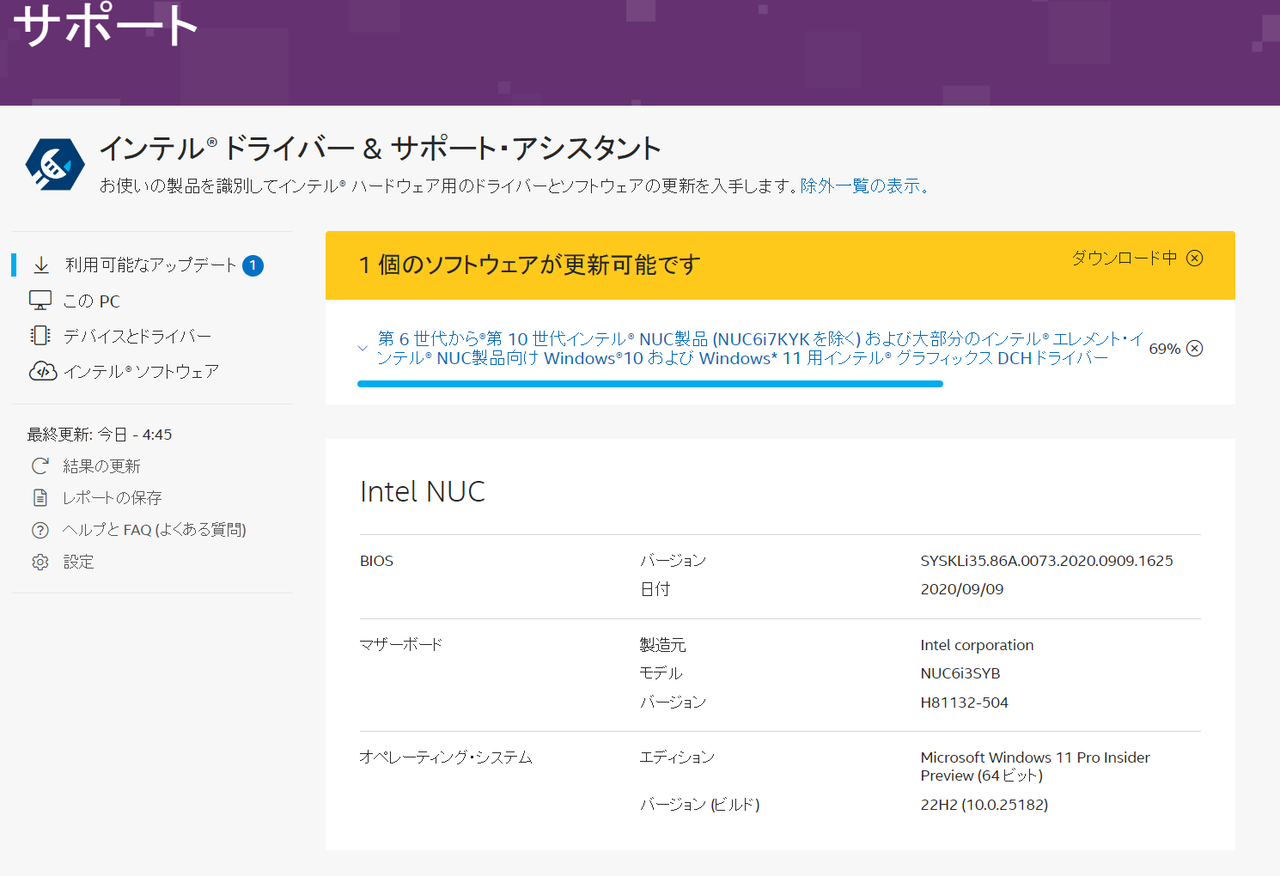
Task: Click the blue update count badge
Action: [253, 265]
